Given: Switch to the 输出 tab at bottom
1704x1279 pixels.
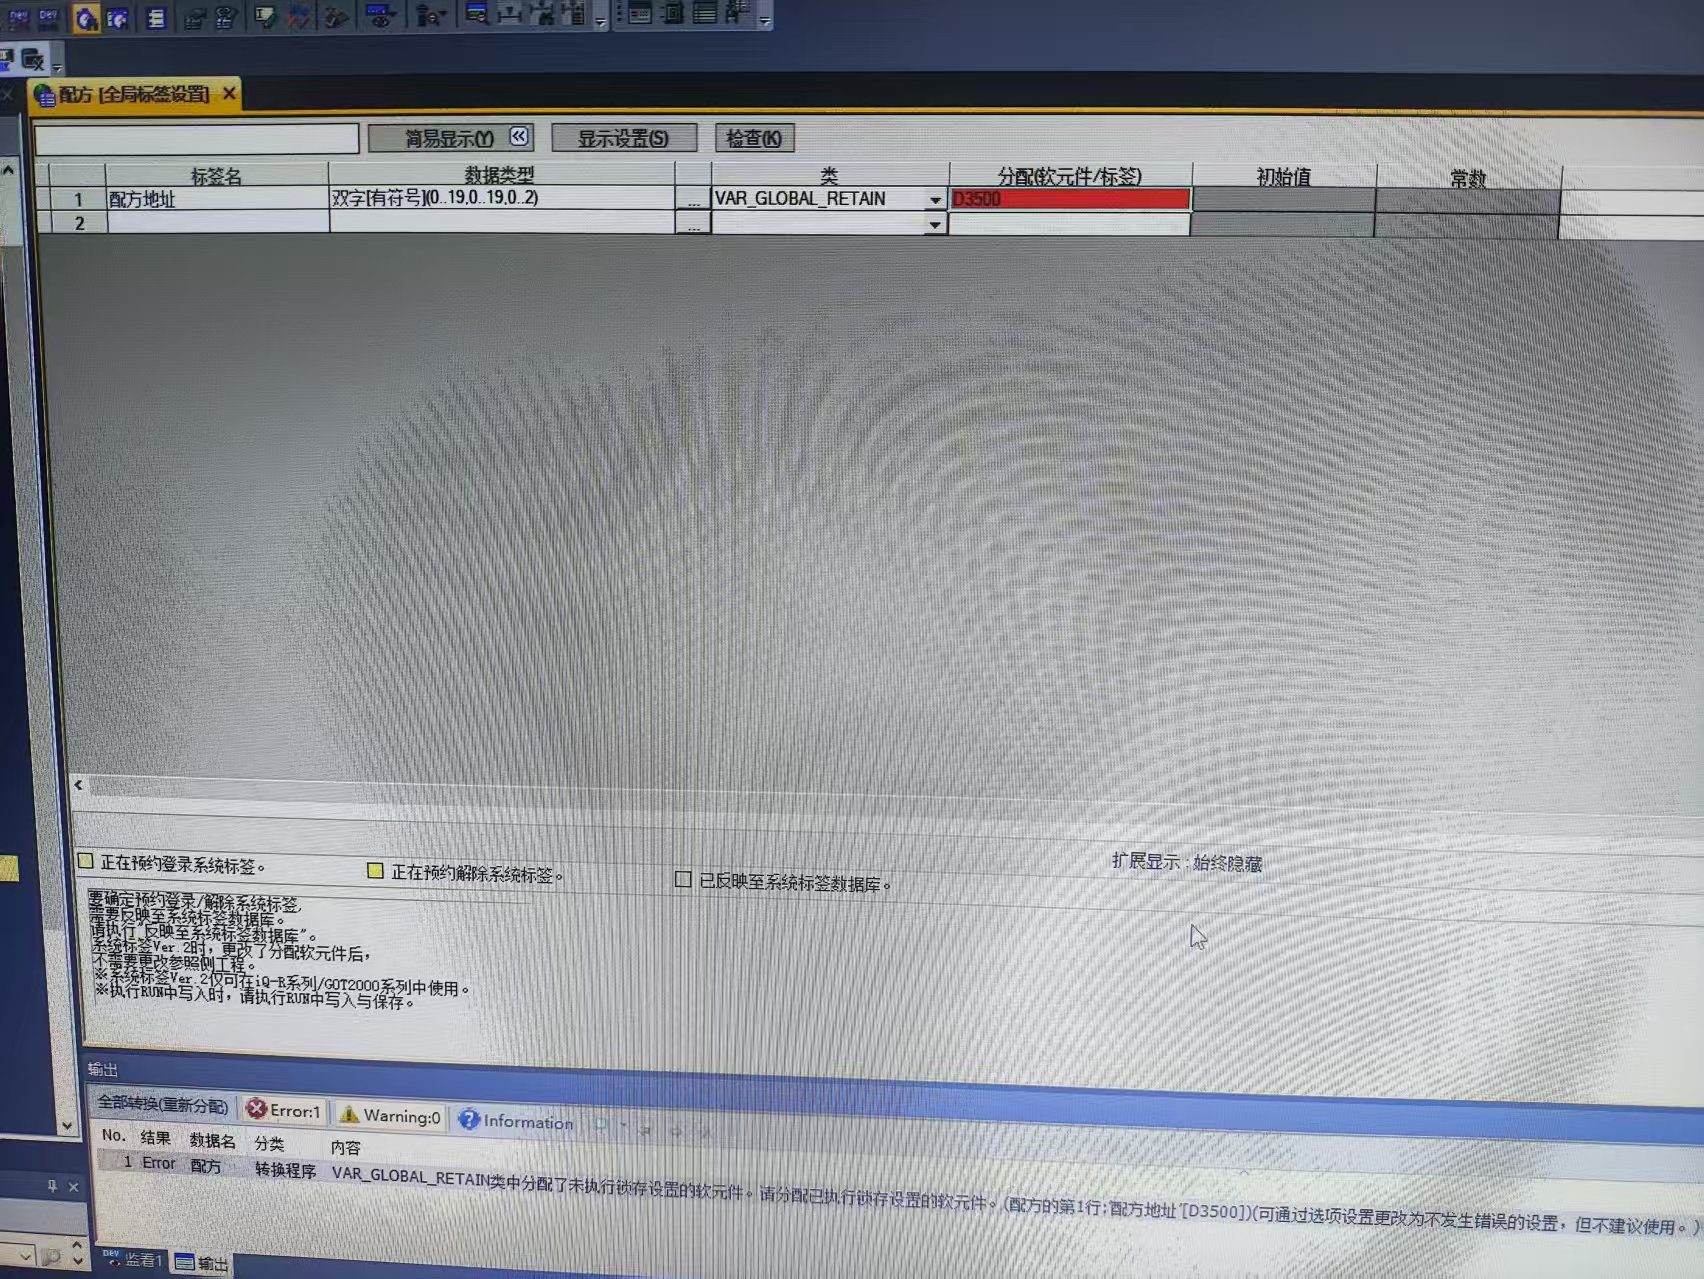Looking at the screenshot, I should click(202, 1264).
